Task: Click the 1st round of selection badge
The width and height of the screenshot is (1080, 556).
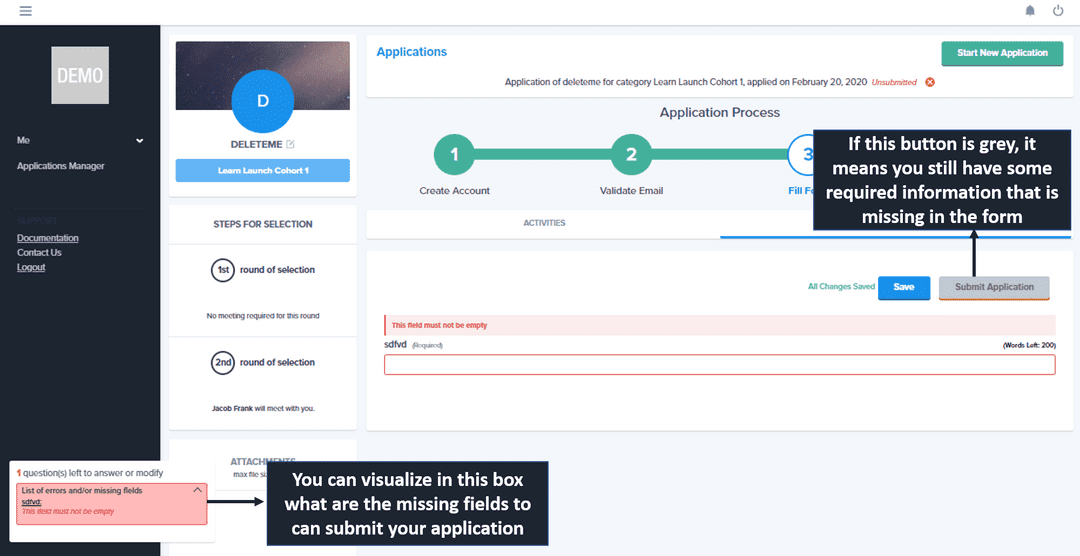Action: coord(223,270)
